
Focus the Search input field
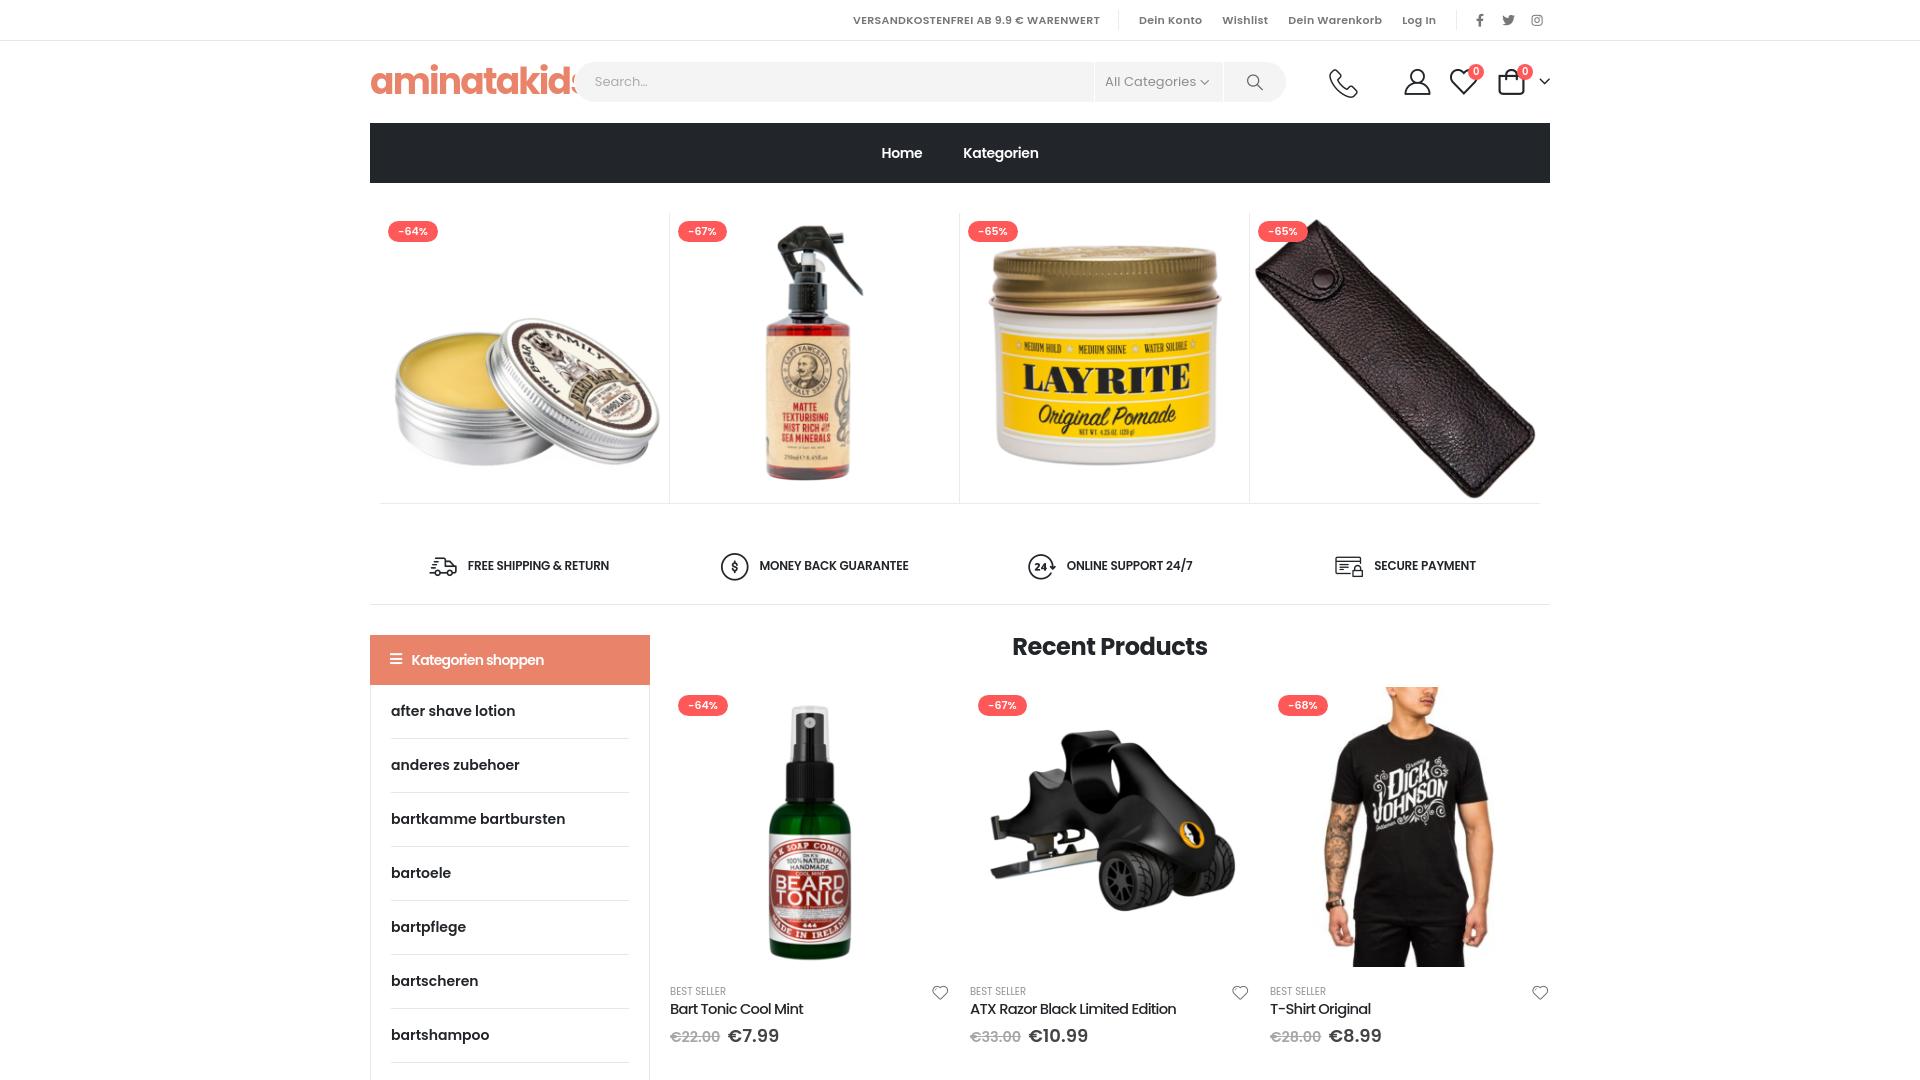click(835, 82)
